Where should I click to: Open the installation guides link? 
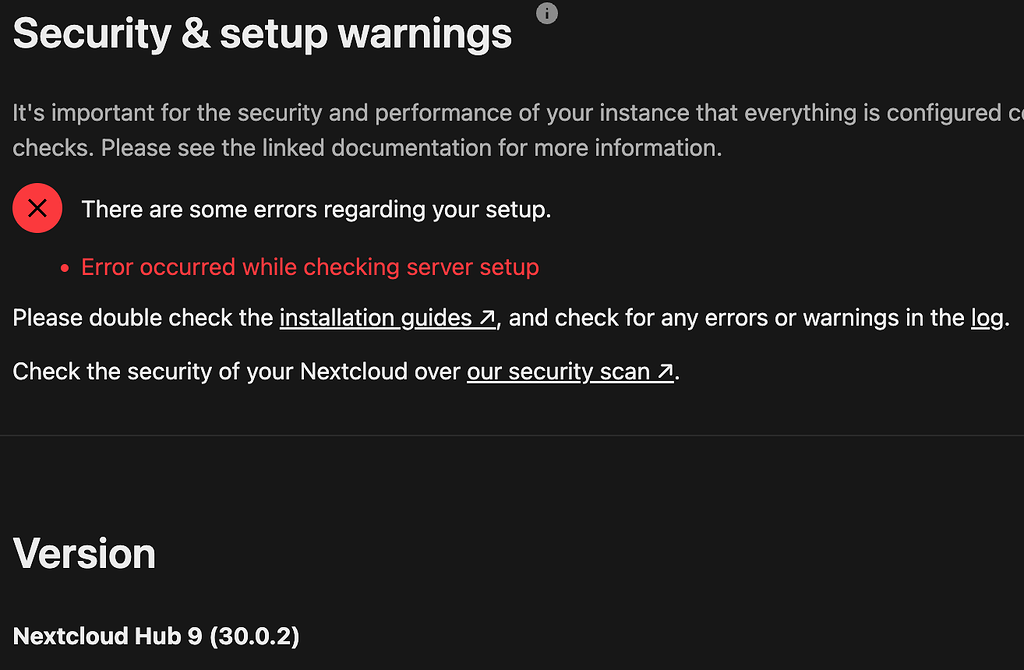387,318
